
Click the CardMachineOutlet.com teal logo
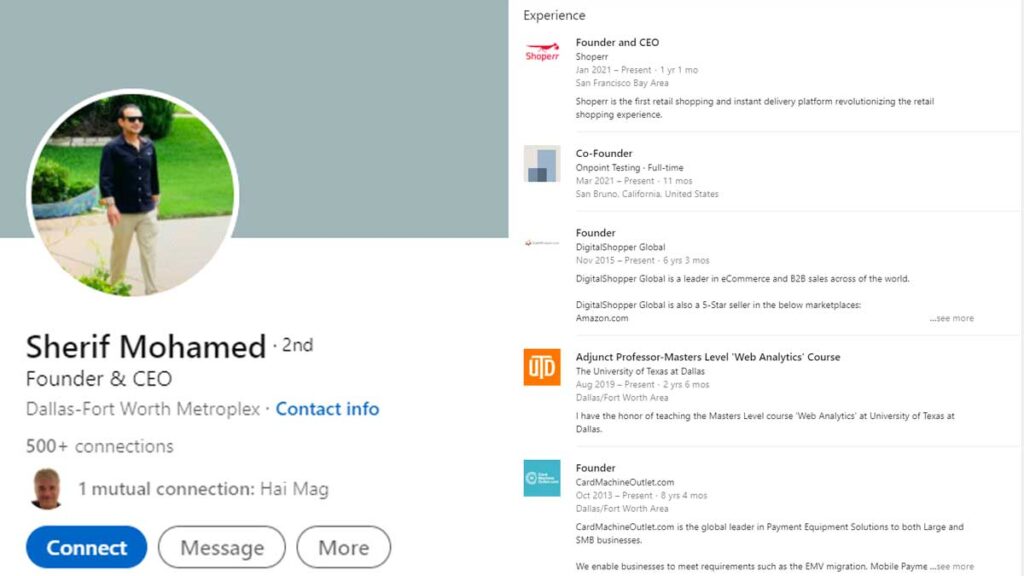coord(542,478)
